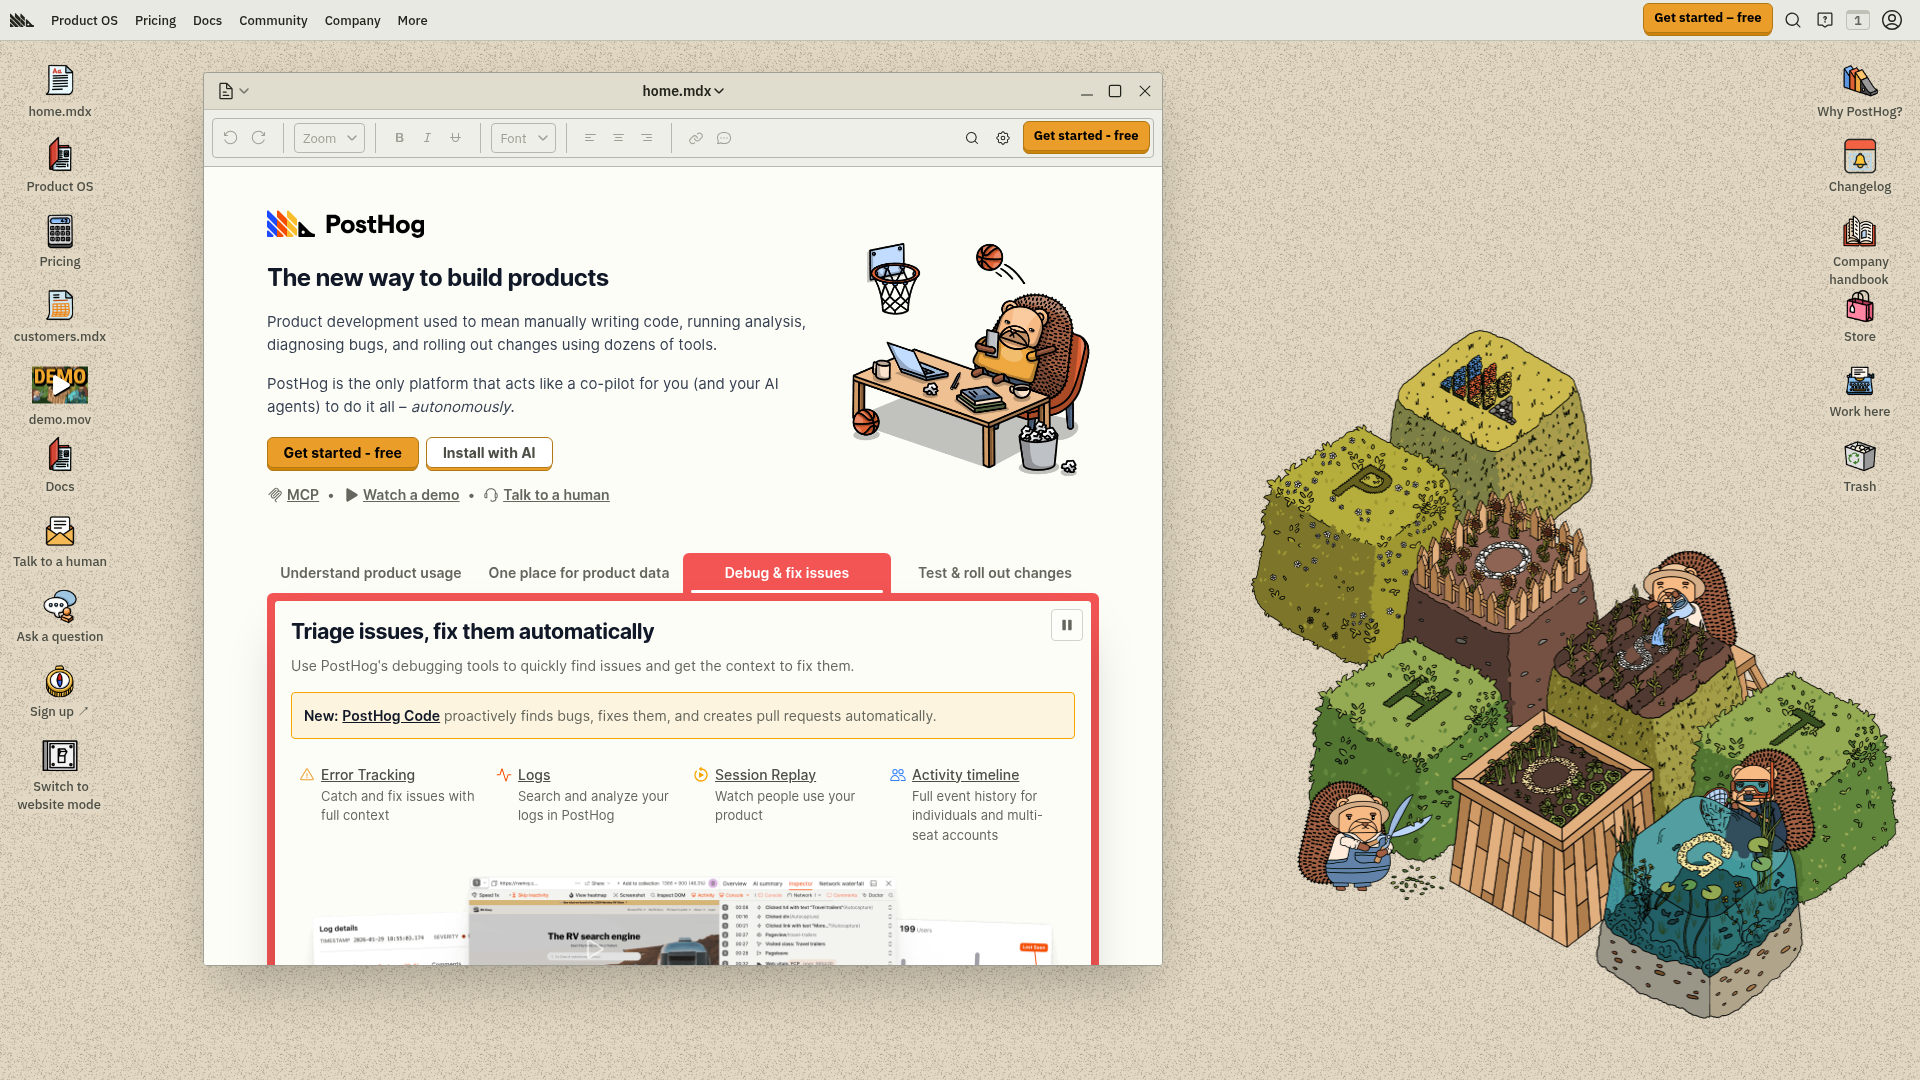
Task: Insert a link with toolbar icon
Action: pyautogui.click(x=696, y=138)
